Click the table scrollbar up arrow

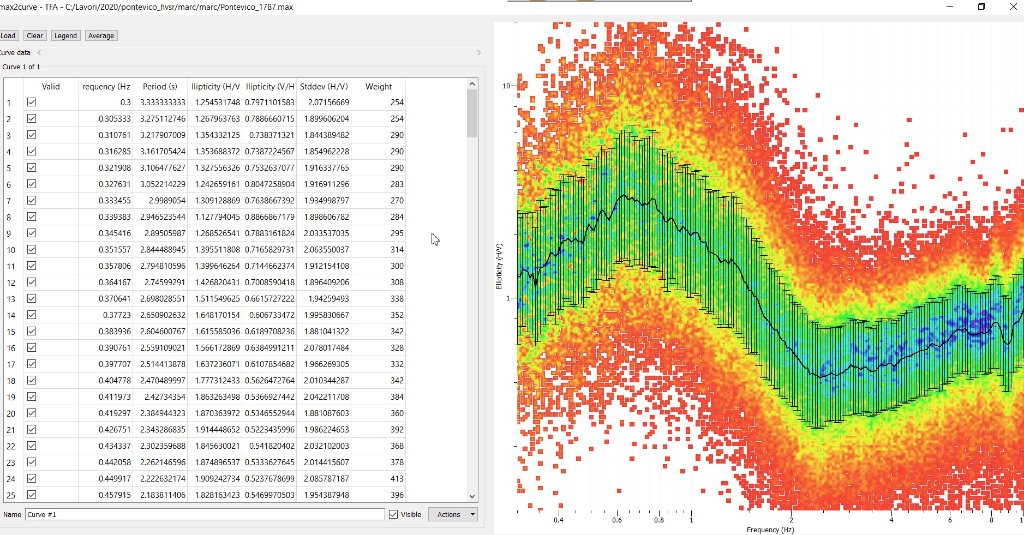[472, 85]
